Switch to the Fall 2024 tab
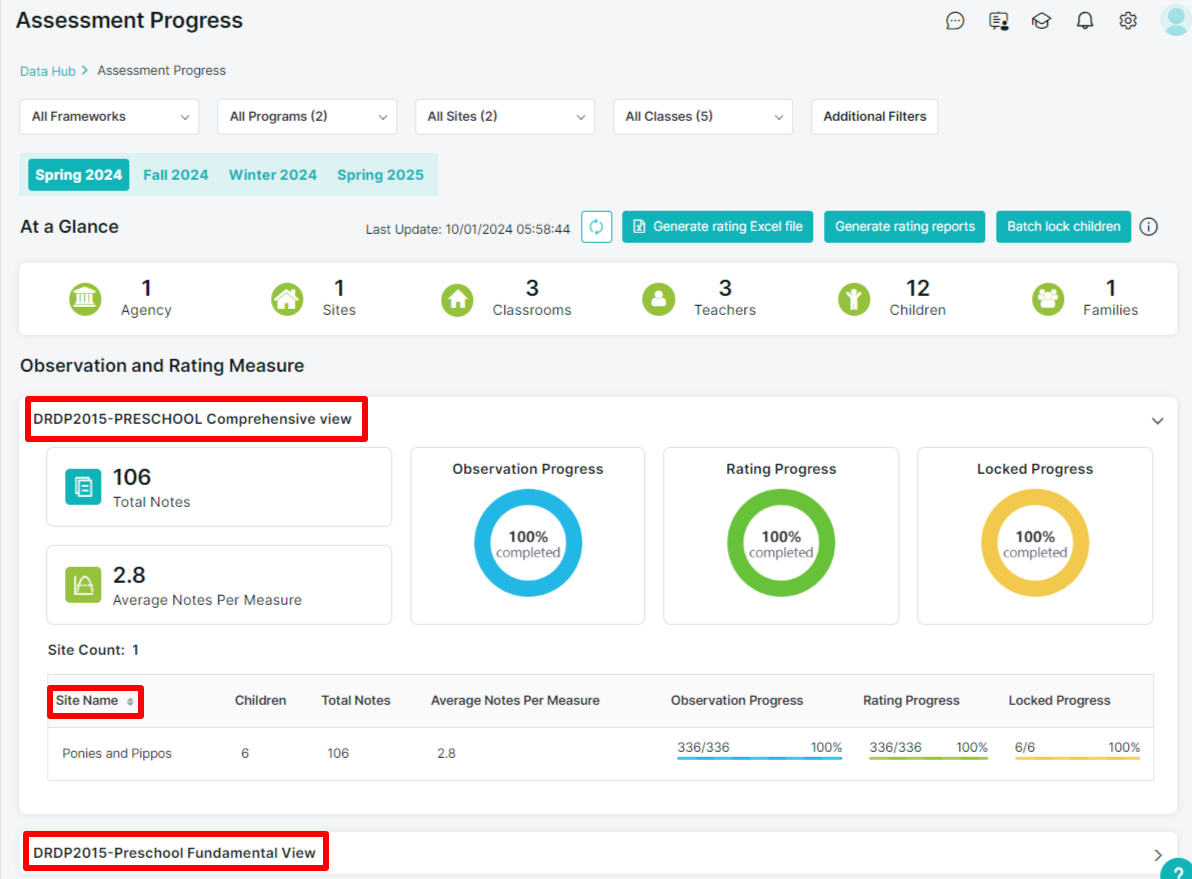 (x=176, y=175)
